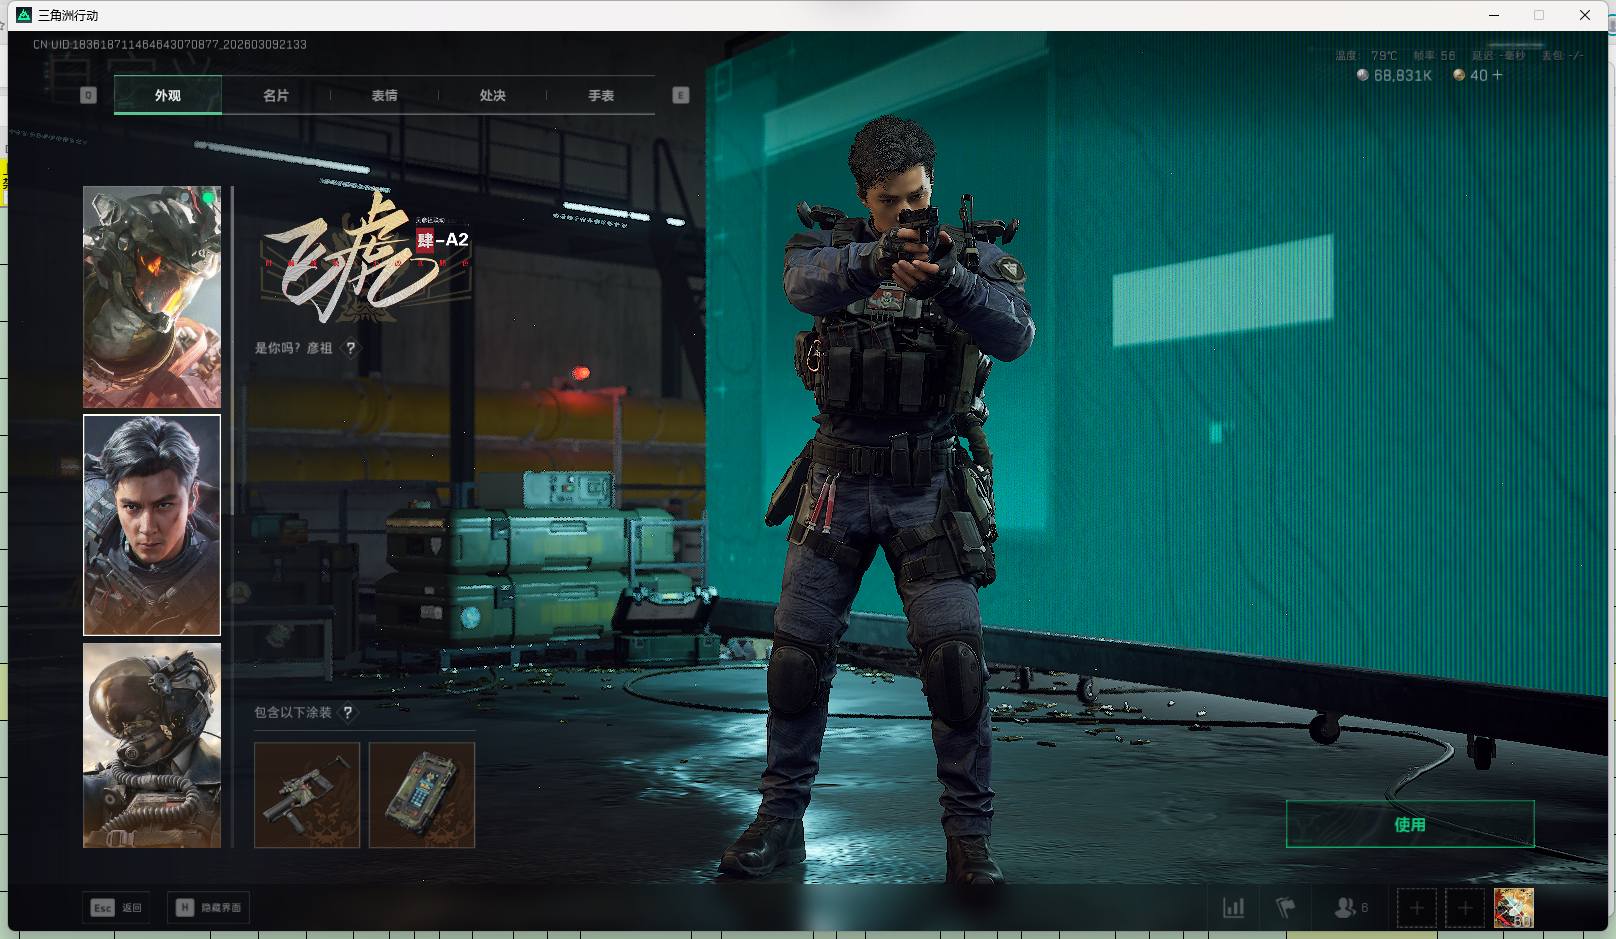Click the 是你吗？彦祖 skin name text
This screenshot has height=939, width=1616.
(x=293, y=348)
